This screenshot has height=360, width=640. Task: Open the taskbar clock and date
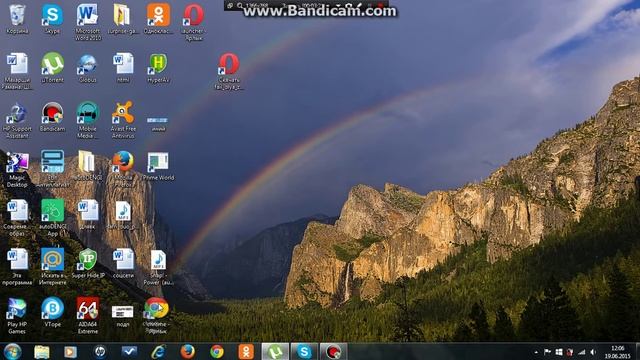617,352
